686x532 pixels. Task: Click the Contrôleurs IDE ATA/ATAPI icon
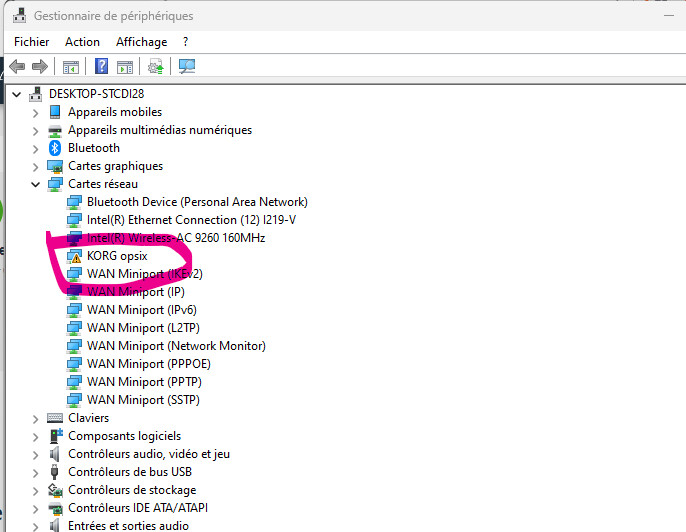55,508
